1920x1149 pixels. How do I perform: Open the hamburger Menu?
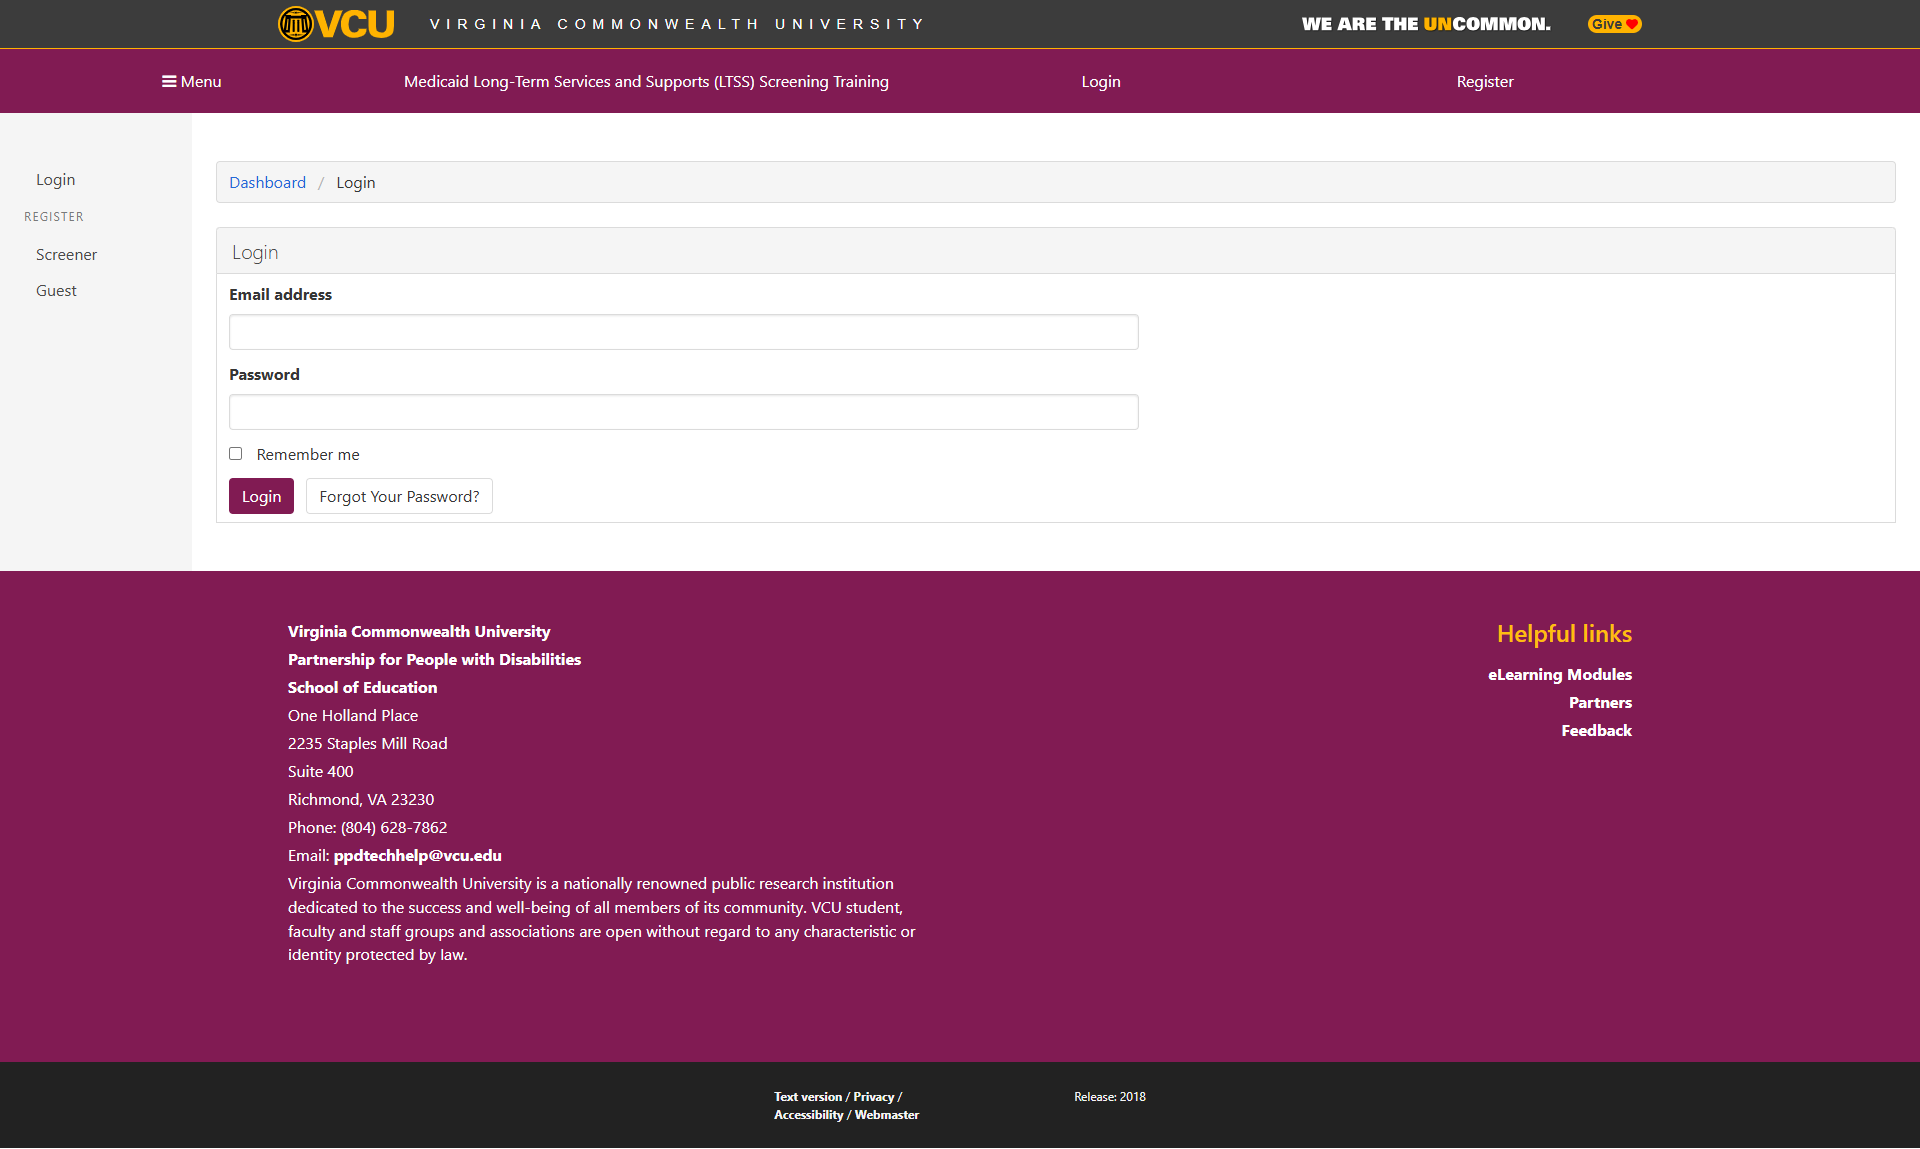click(x=191, y=81)
